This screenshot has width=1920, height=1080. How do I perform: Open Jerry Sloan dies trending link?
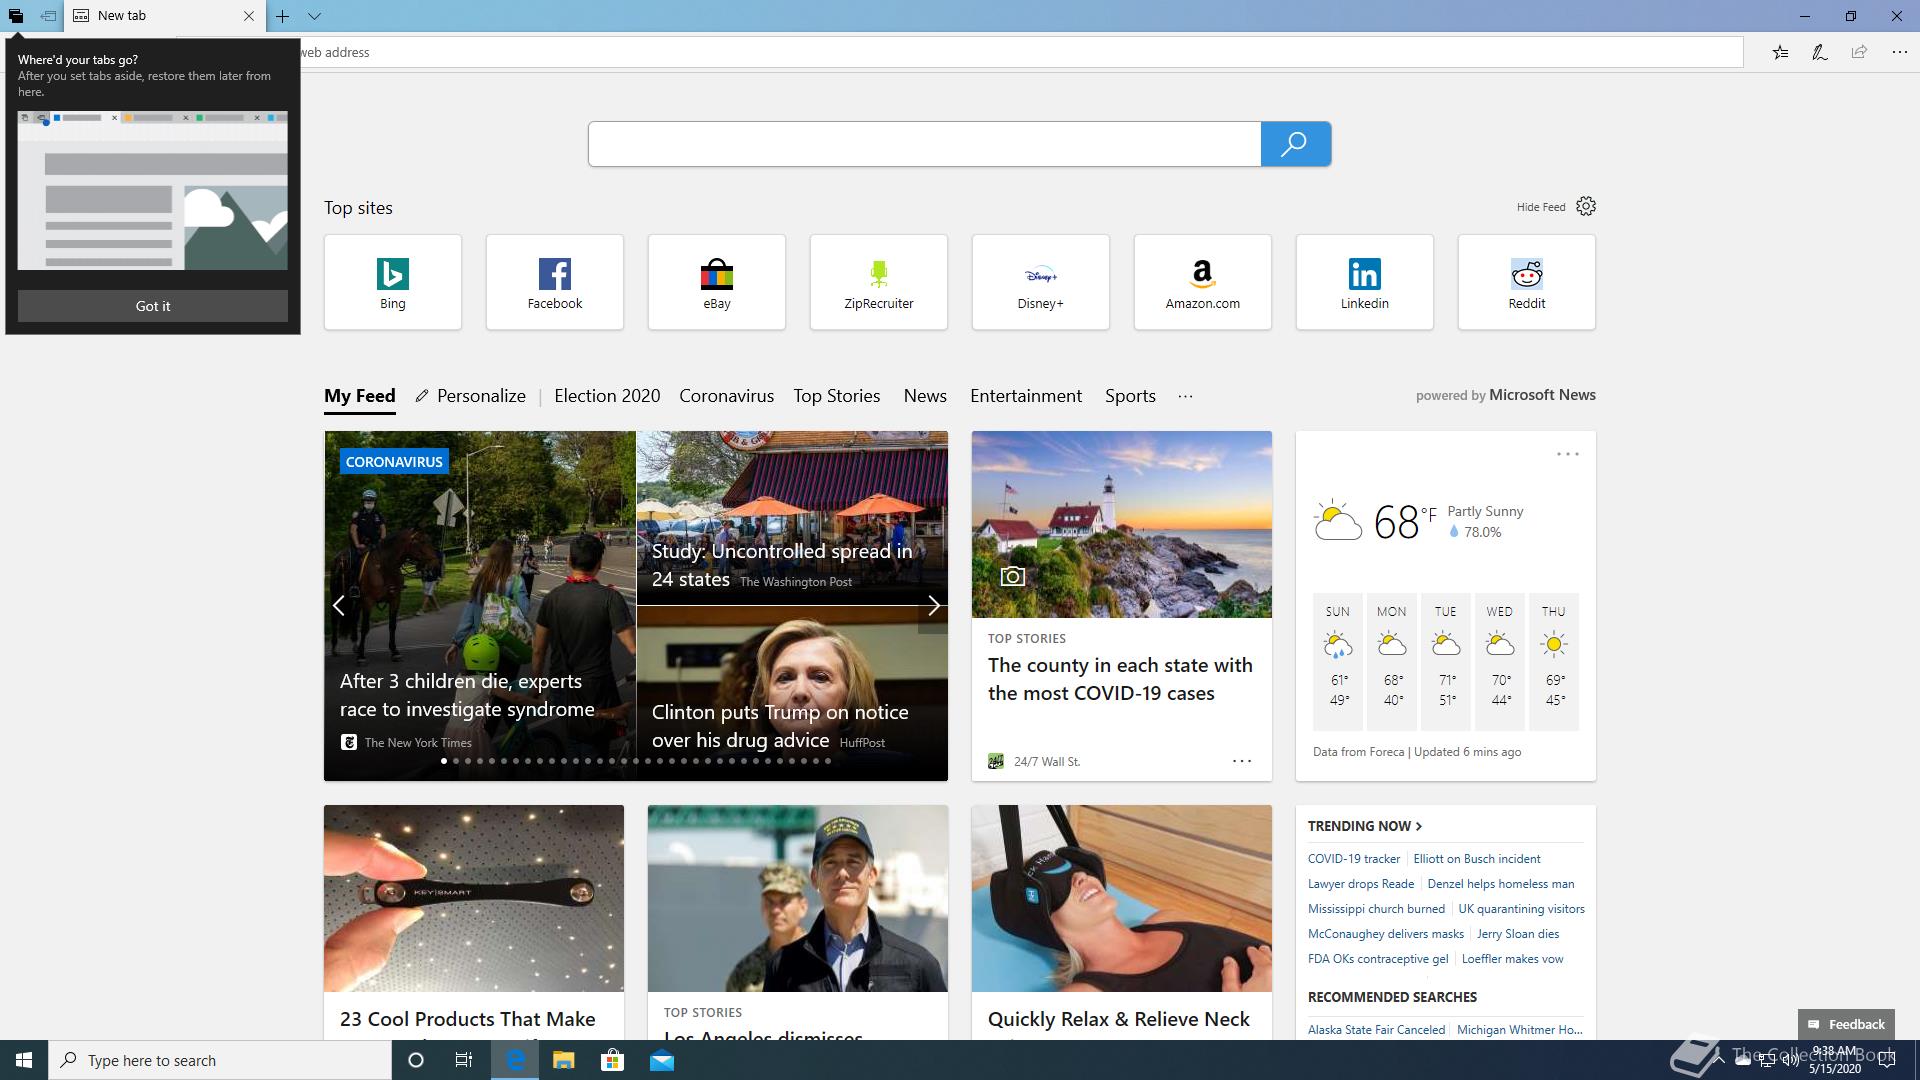1518,934
